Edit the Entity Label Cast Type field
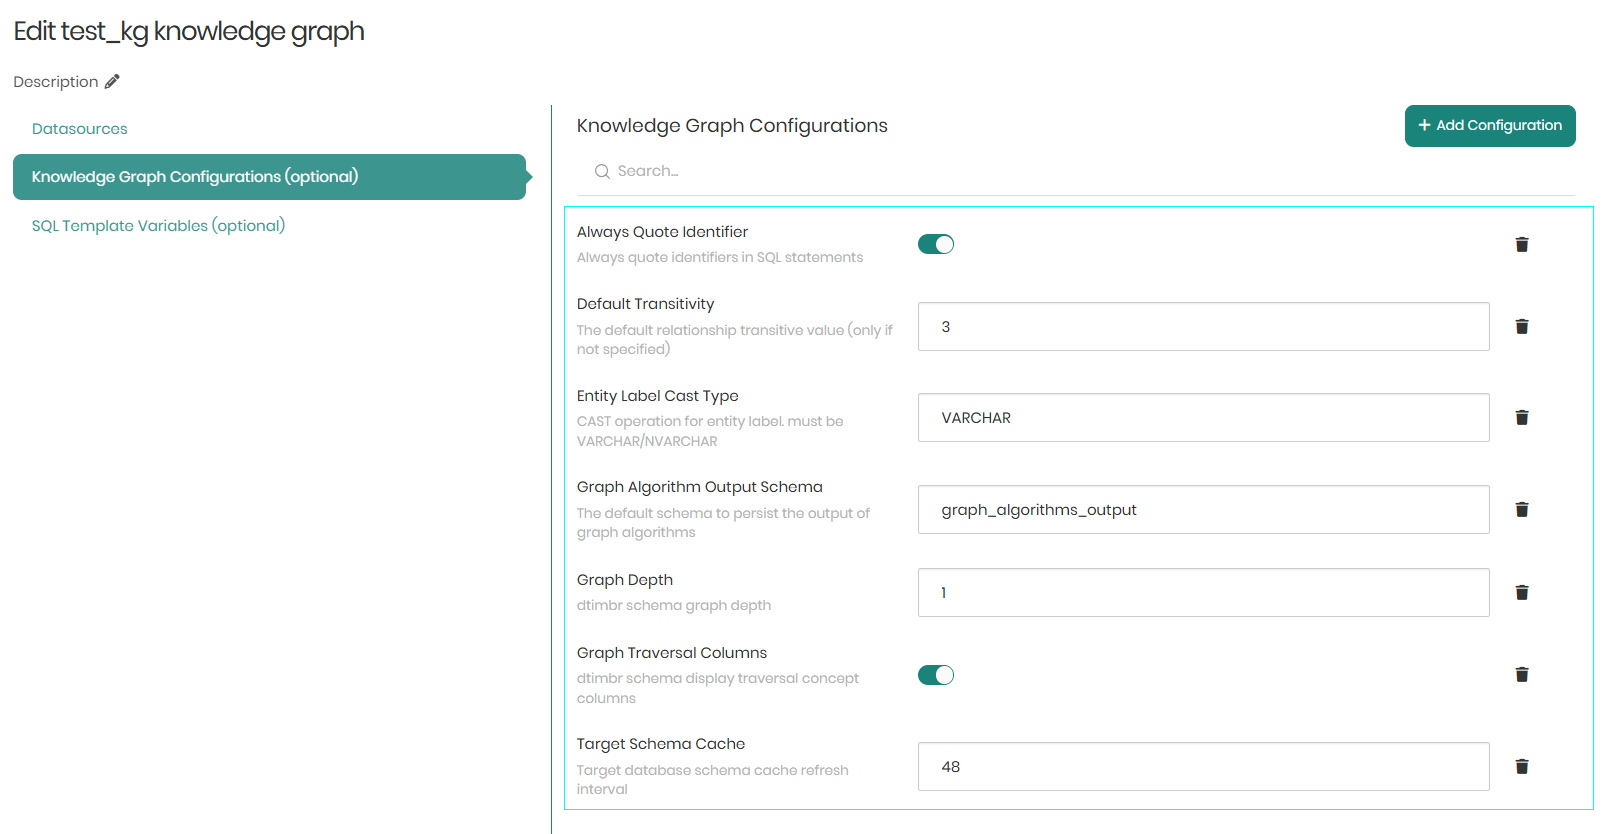This screenshot has width=1616, height=834. pos(1203,418)
